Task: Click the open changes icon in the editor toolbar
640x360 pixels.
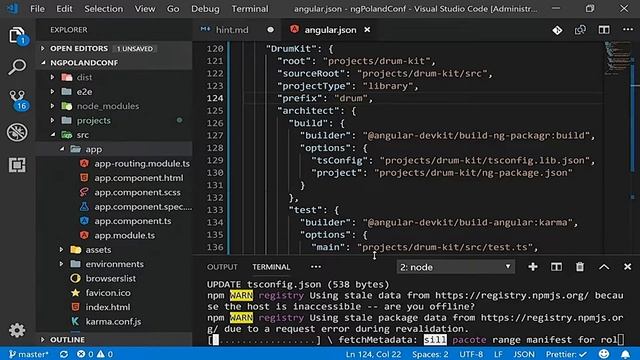Action: click(580, 30)
